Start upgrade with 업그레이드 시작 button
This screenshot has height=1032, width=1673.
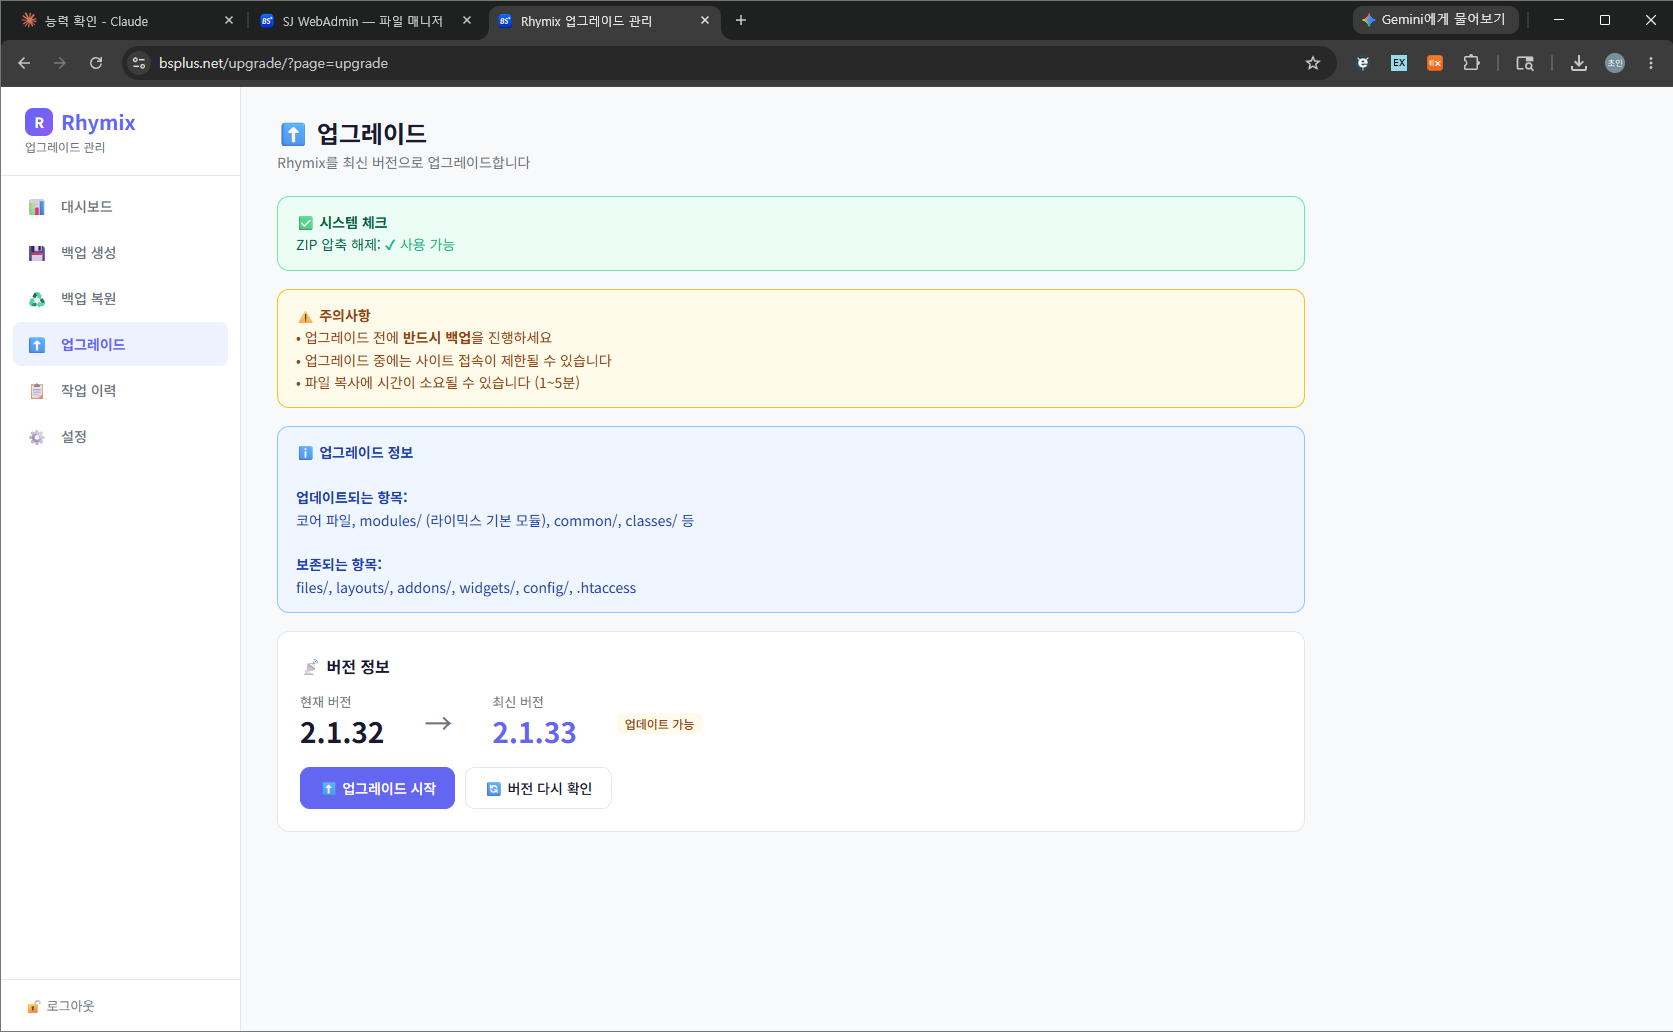377,788
